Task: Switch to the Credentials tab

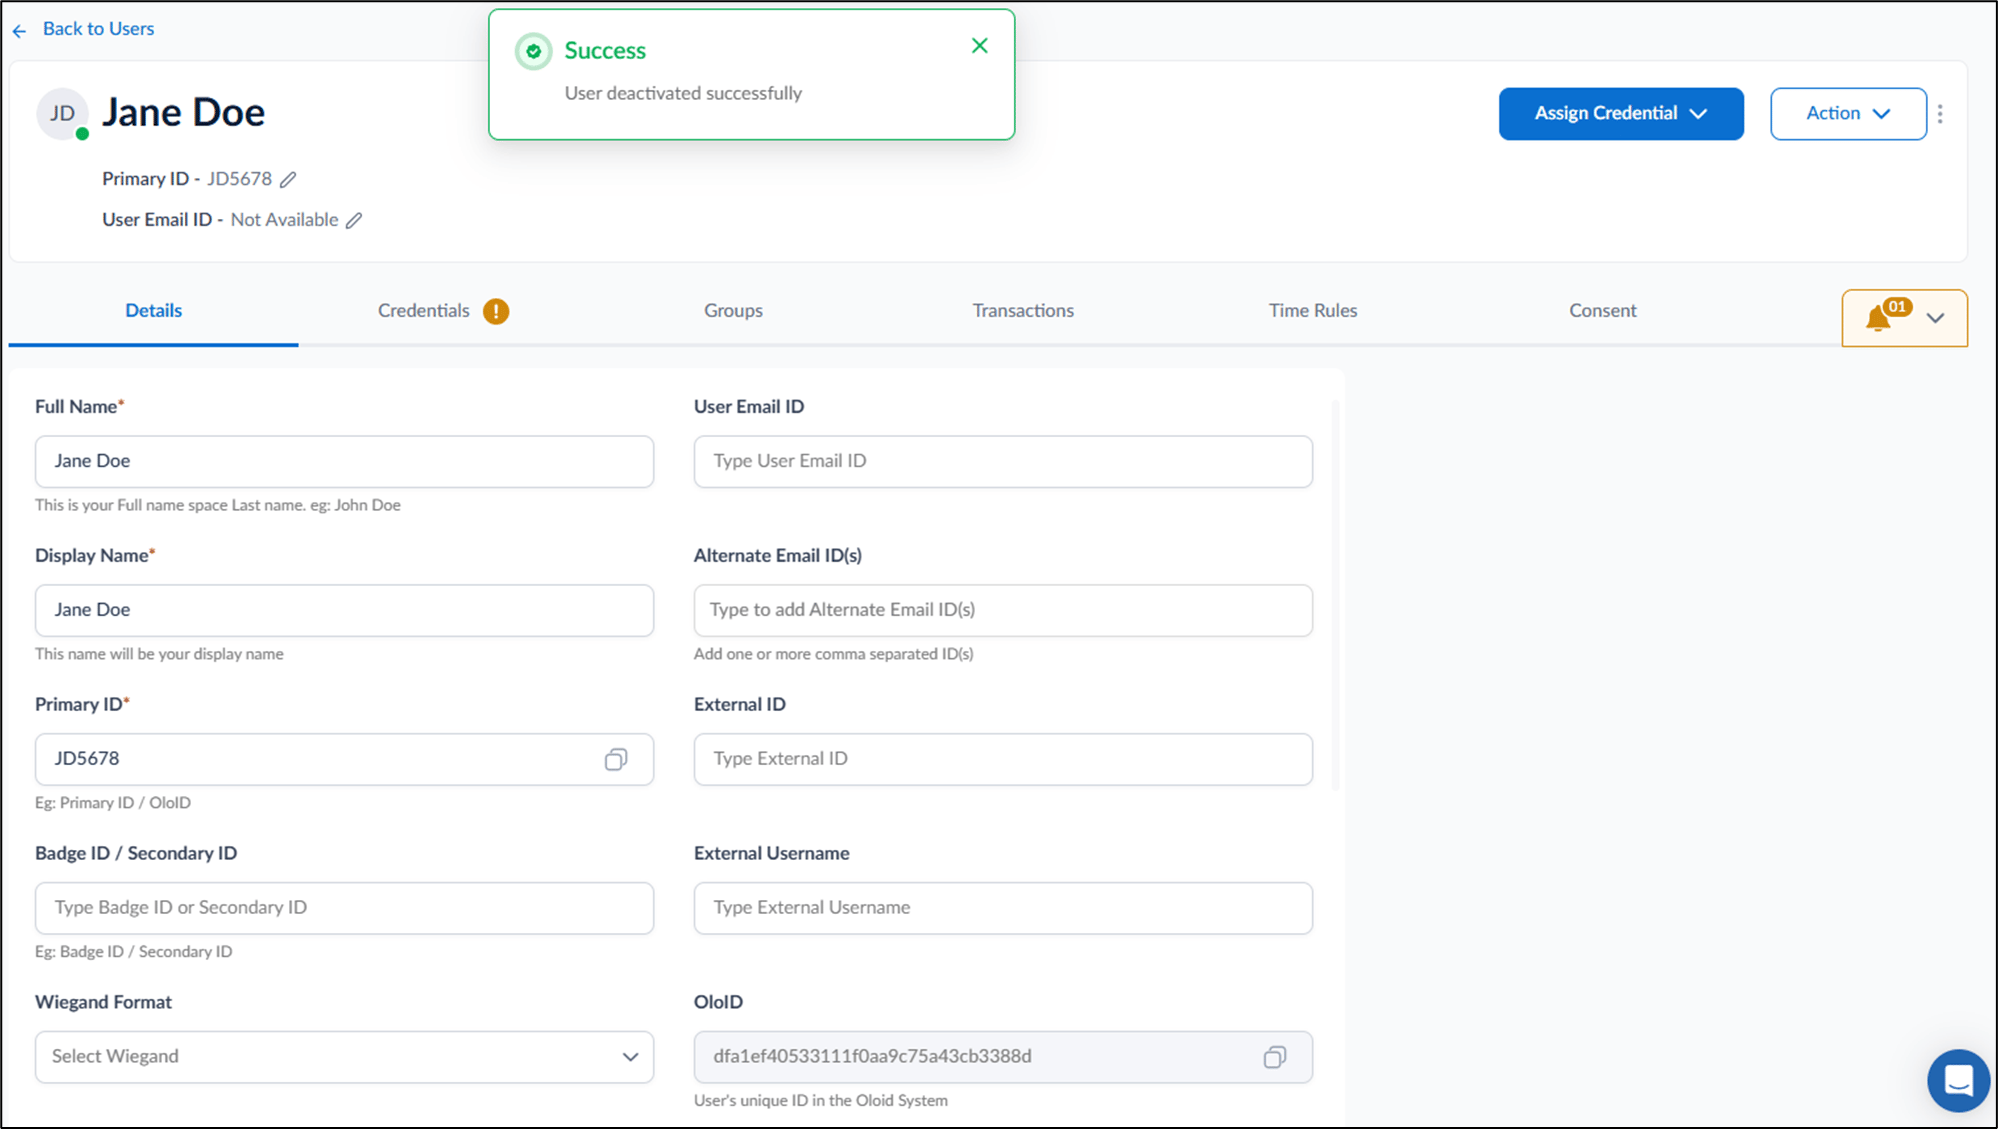Action: pyautogui.click(x=424, y=311)
